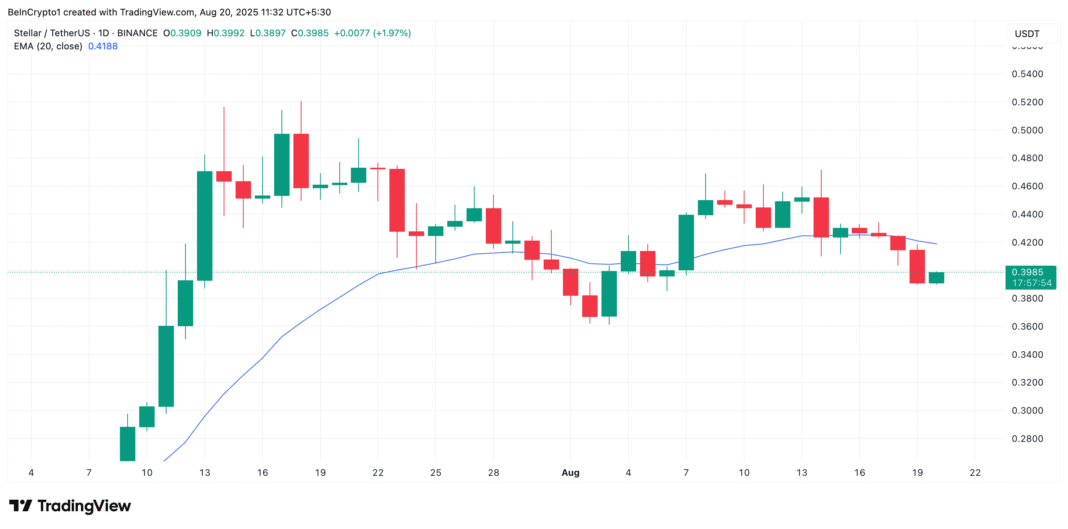Image resolution: width=1068 pixels, height=529 pixels.
Task: Select the latest green candle on Aug 20
Action: (937, 277)
